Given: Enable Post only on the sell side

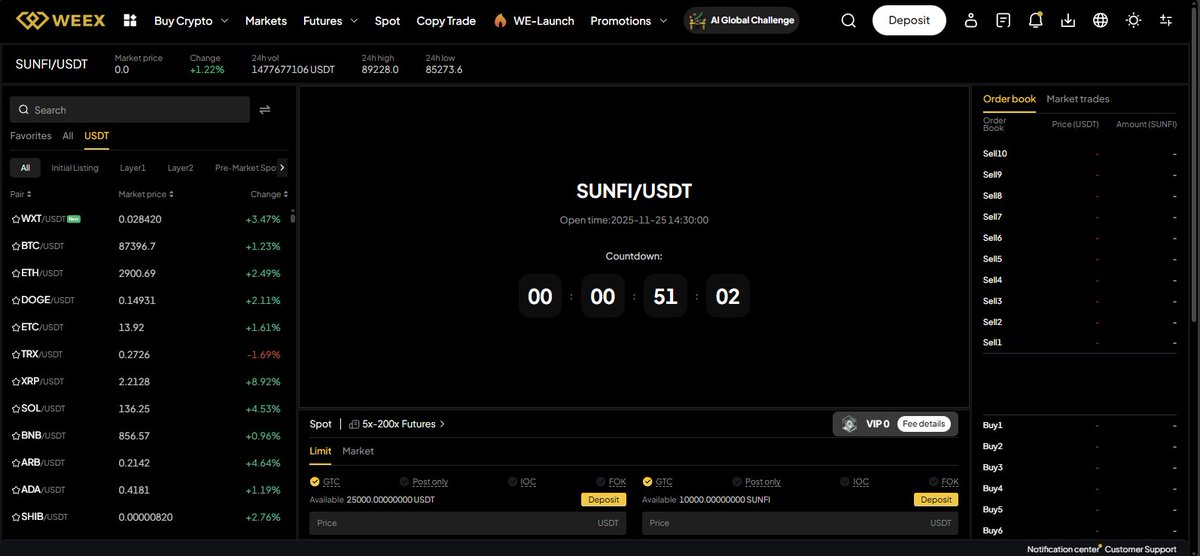Looking at the screenshot, I should [755, 482].
